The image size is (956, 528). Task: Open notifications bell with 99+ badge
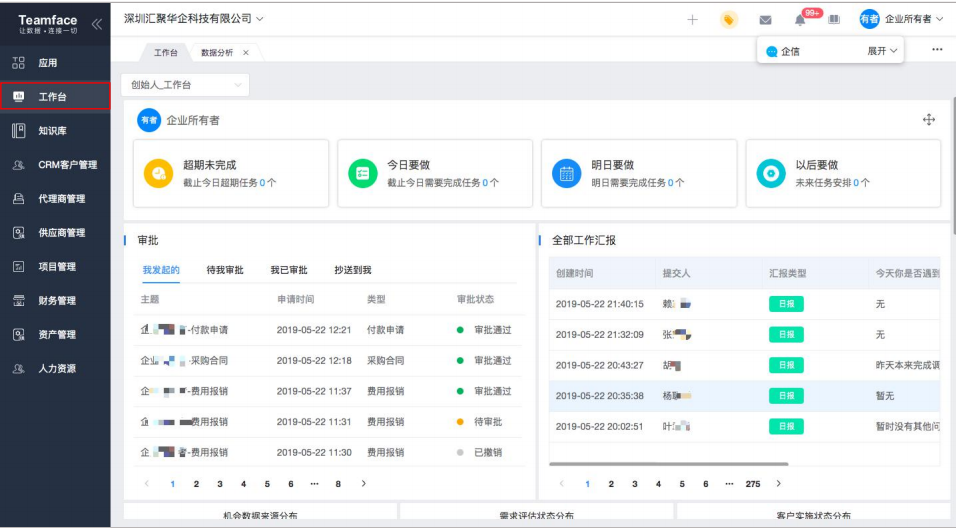coord(800,20)
